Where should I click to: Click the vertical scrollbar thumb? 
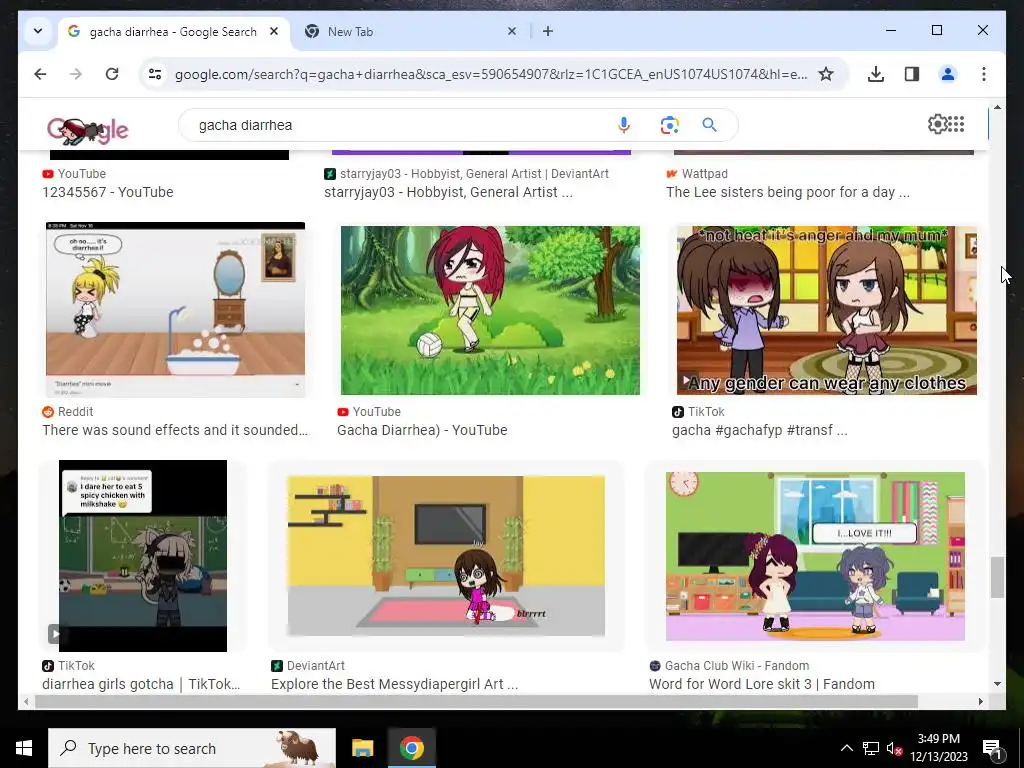(997, 577)
